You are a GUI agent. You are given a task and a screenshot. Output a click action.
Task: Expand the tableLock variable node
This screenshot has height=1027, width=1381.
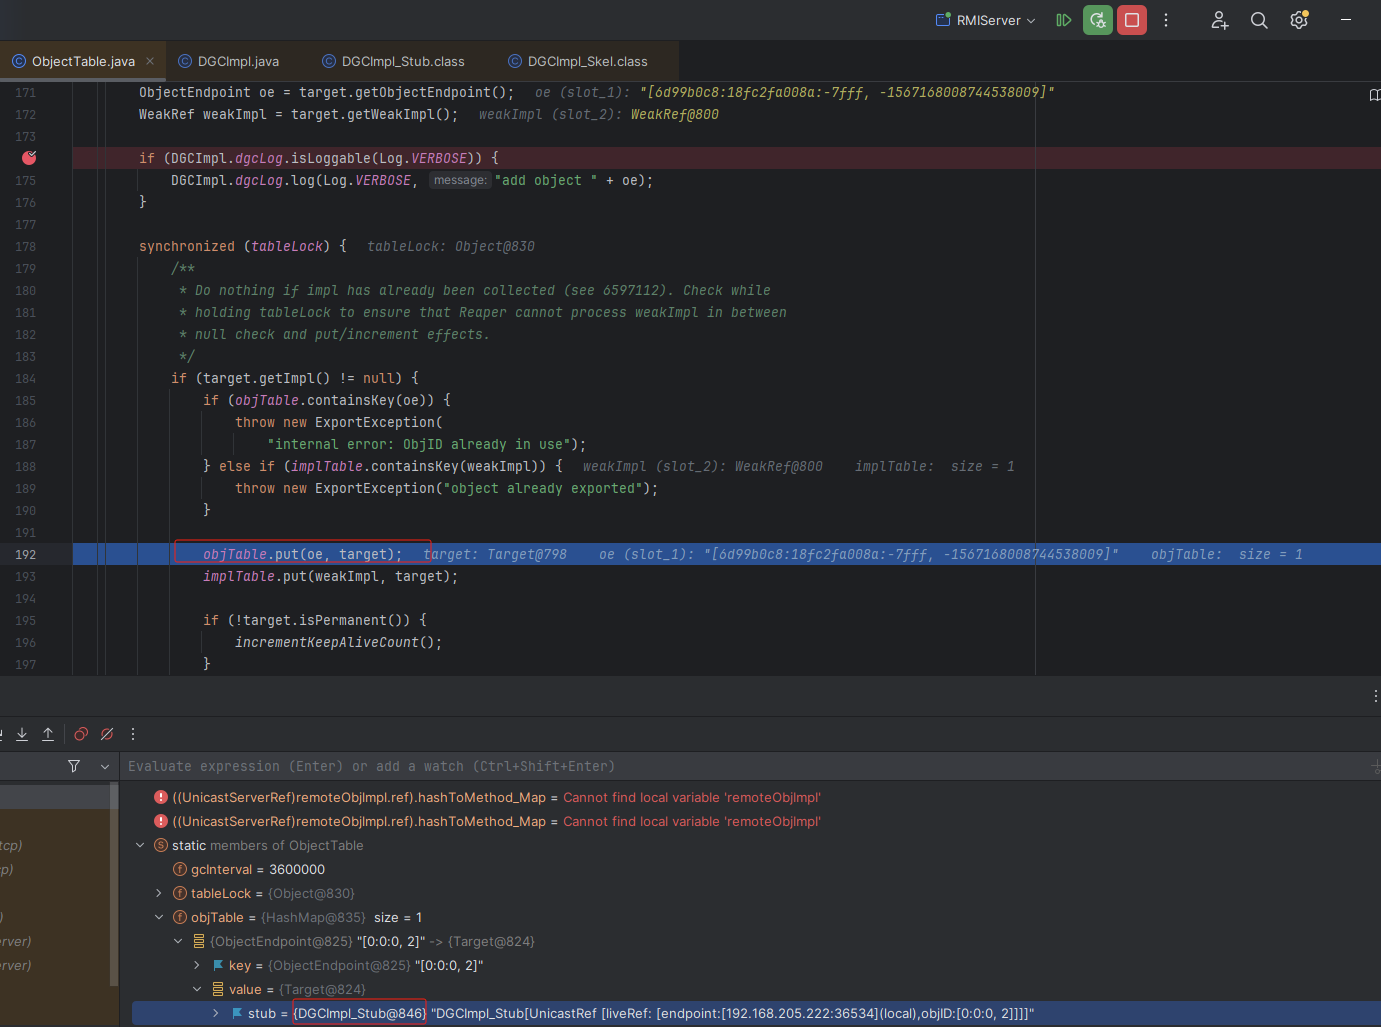click(158, 893)
